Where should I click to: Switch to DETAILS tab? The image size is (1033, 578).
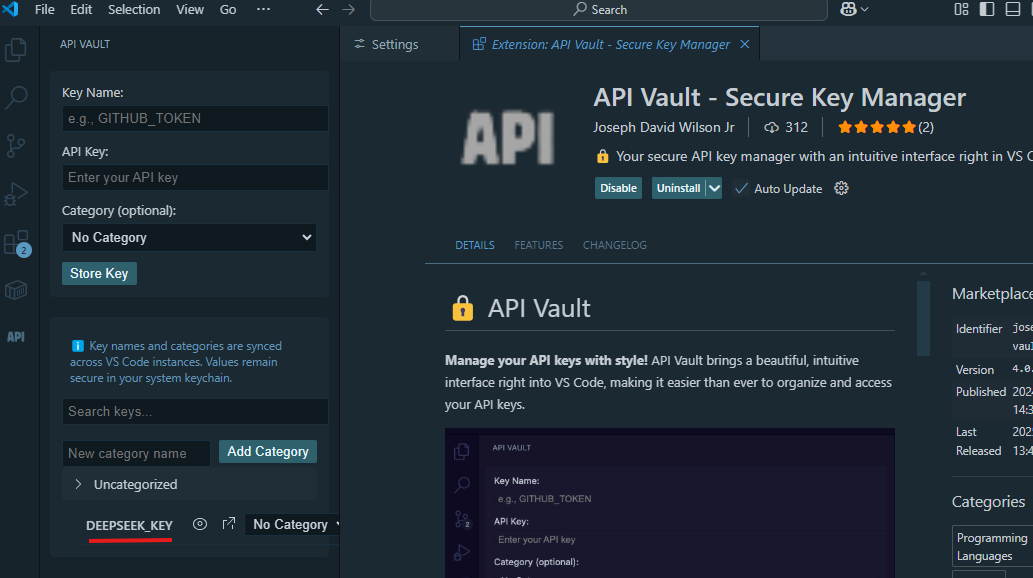click(474, 245)
